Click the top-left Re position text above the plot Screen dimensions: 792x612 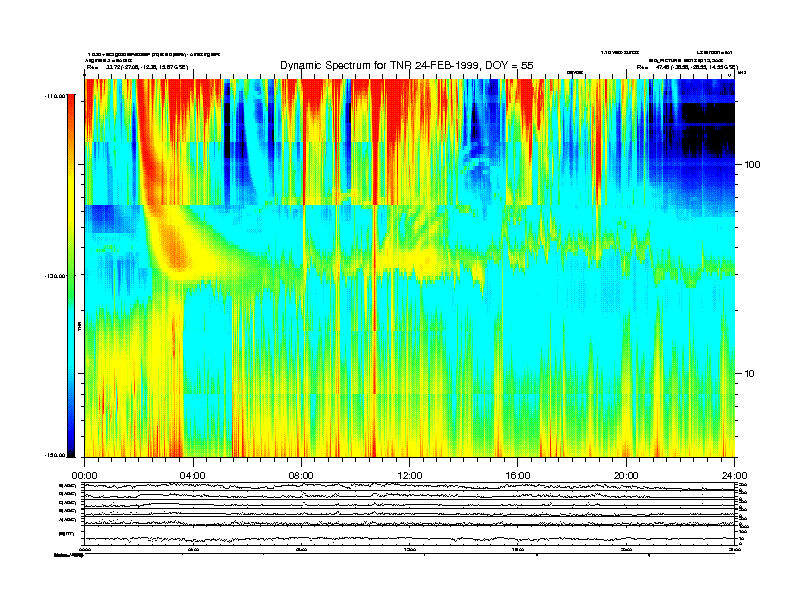coord(137,67)
